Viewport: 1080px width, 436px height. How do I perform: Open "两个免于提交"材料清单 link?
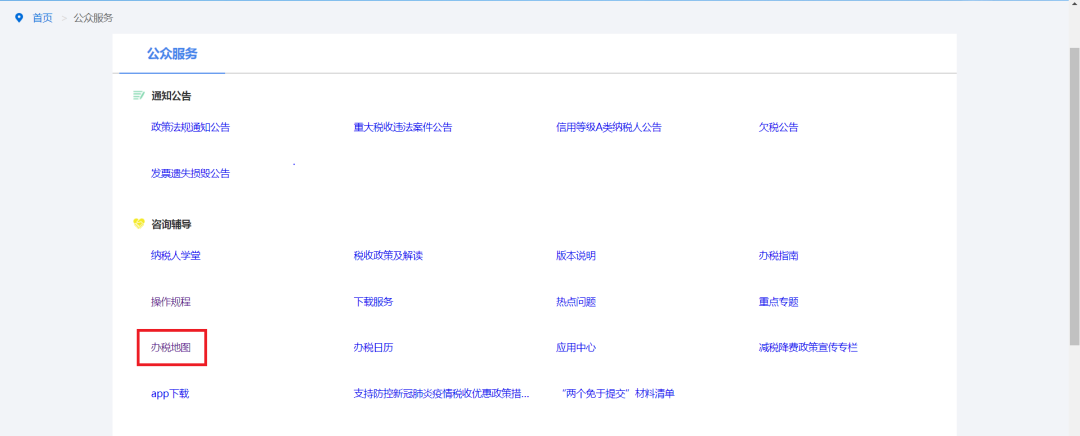point(618,394)
